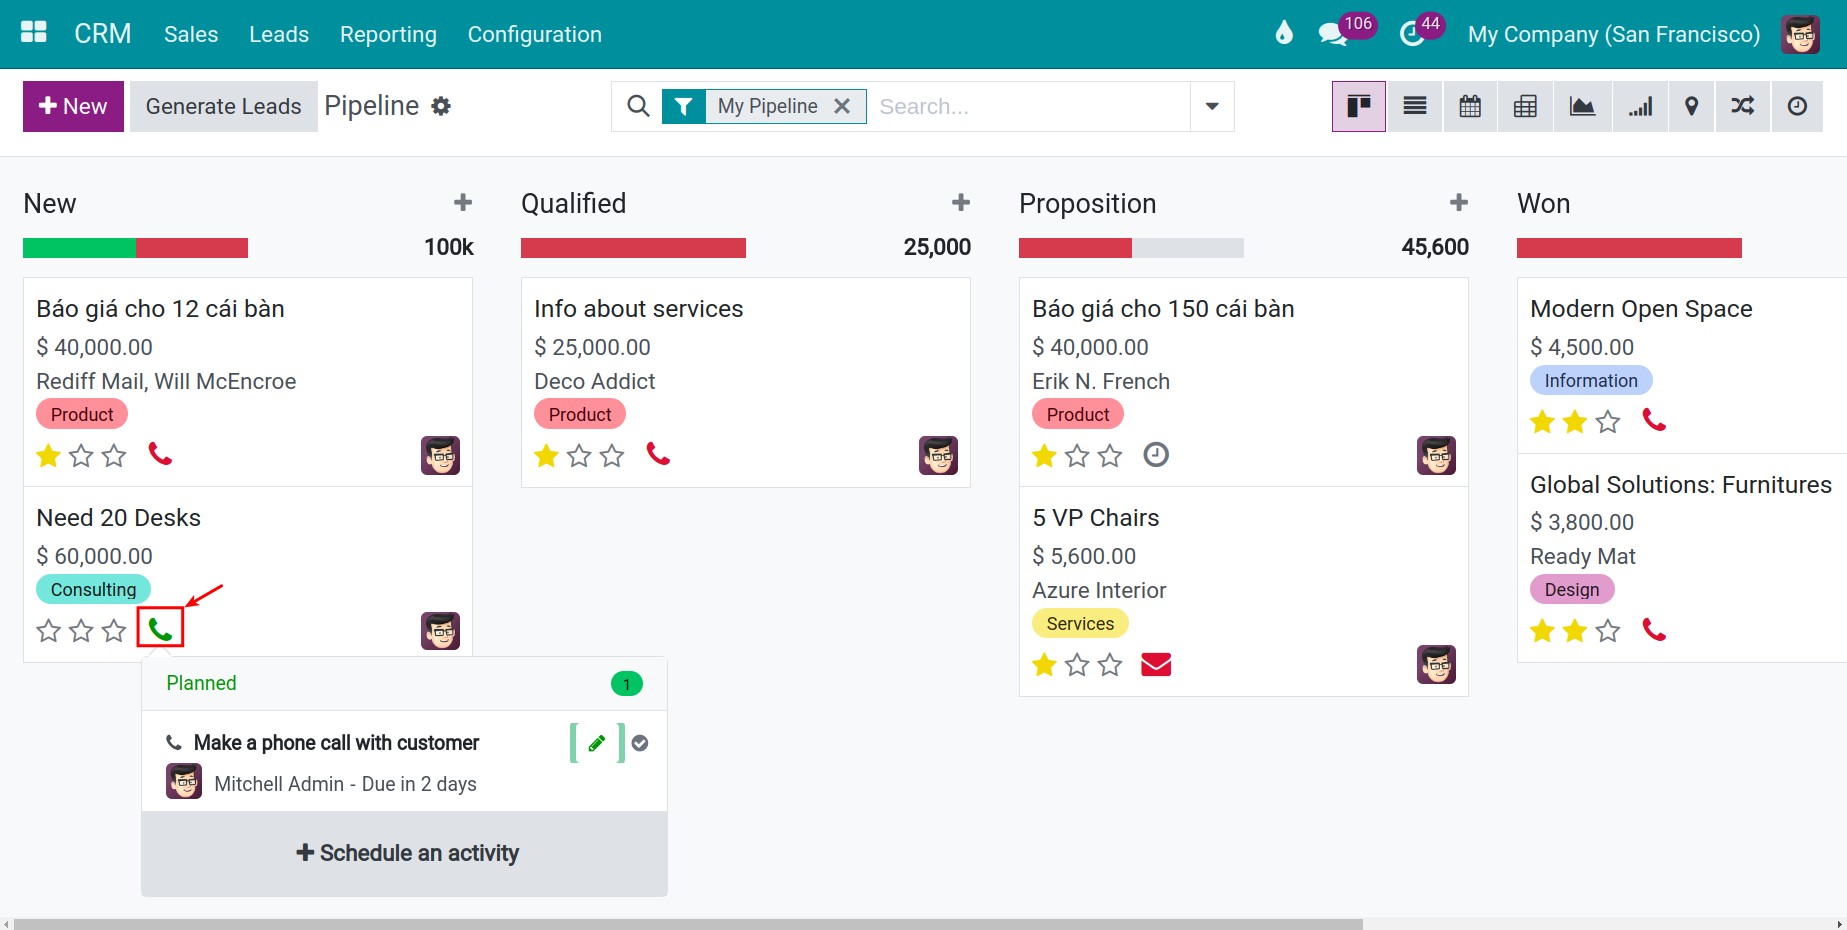1847x930 pixels.
Task: Click red bar of Qualified column progress
Action: [633, 248]
